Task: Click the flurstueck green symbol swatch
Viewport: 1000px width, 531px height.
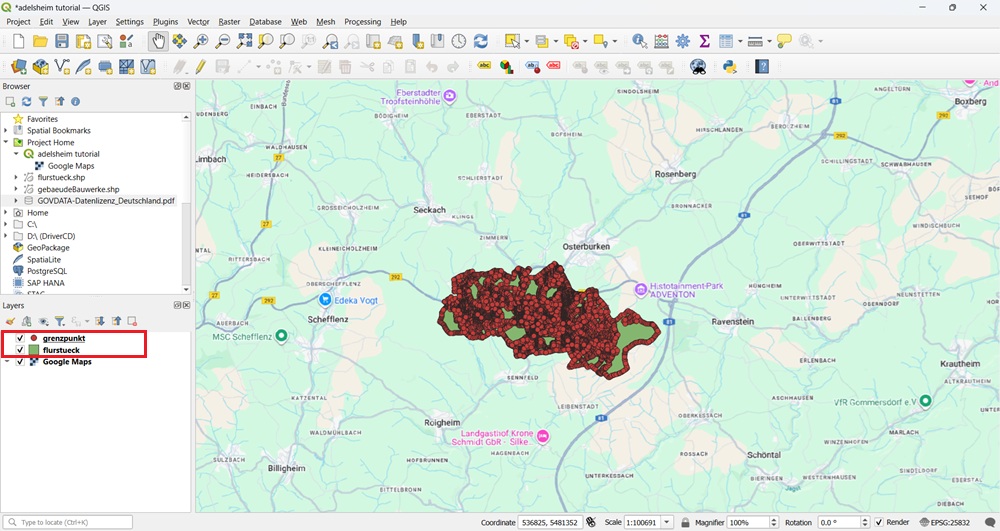Action: click(33, 350)
